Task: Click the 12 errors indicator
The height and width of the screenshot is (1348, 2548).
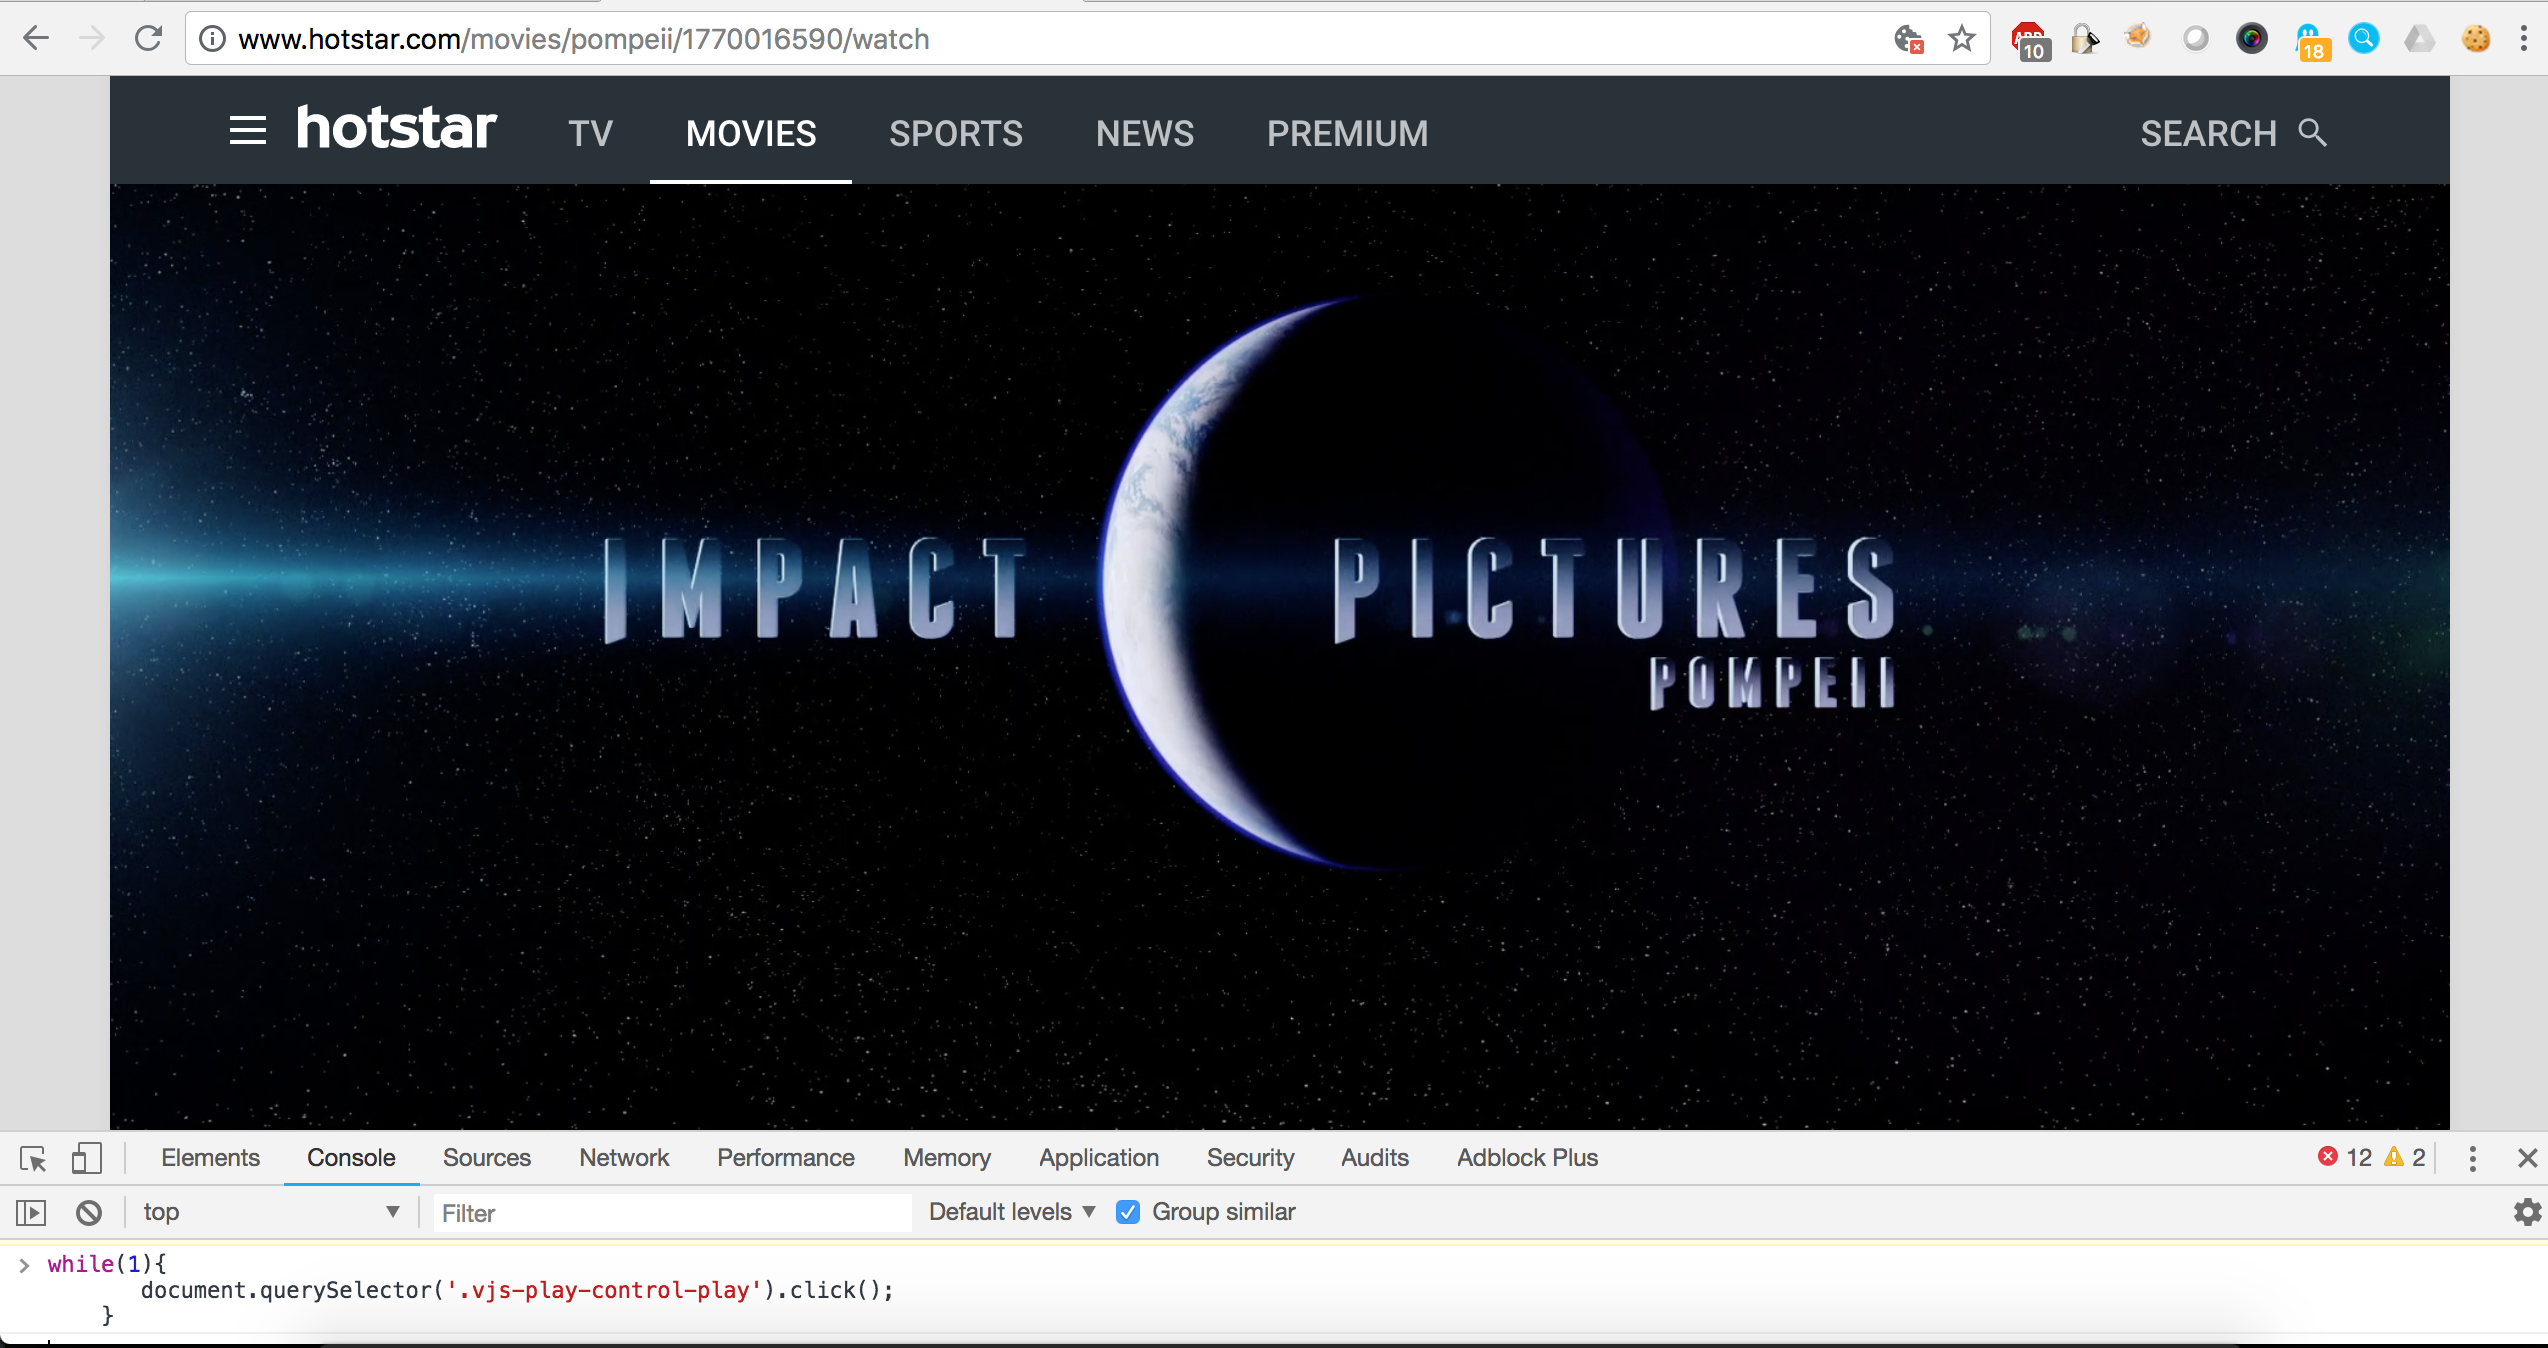Action: pos(2345,1158)
